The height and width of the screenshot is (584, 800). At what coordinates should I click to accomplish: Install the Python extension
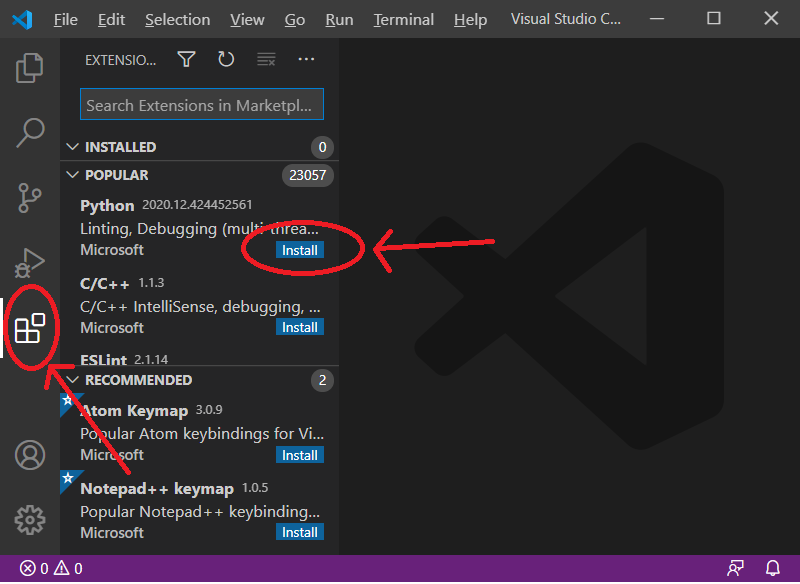300,250
